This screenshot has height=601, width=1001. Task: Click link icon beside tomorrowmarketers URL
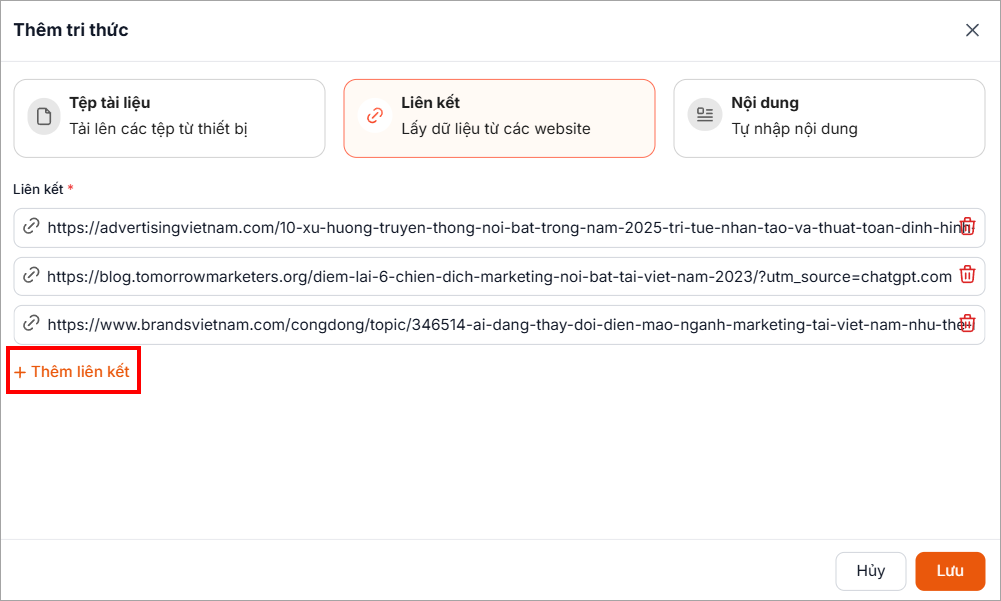[31, 275]
